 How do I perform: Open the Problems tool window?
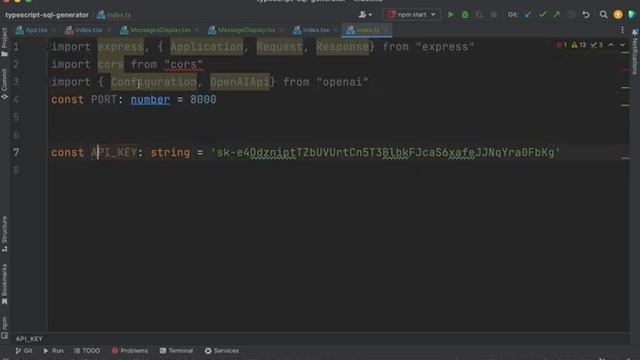click(x=130, y=351)
